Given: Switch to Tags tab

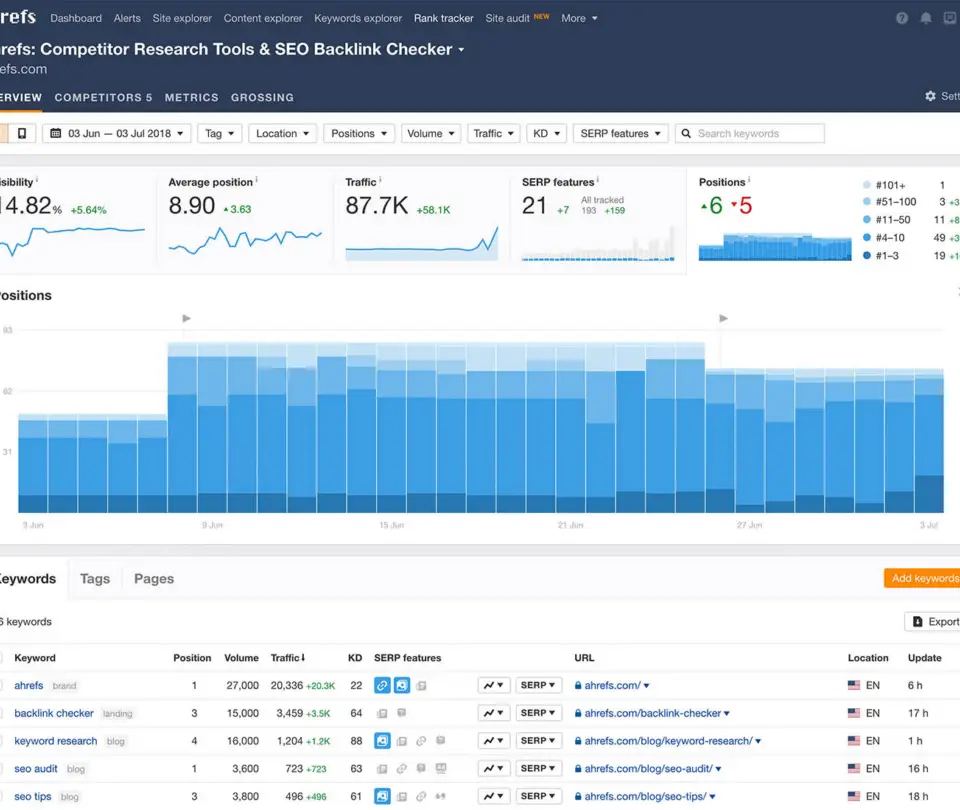Looking at the screenshot, I should coord(95,579).
